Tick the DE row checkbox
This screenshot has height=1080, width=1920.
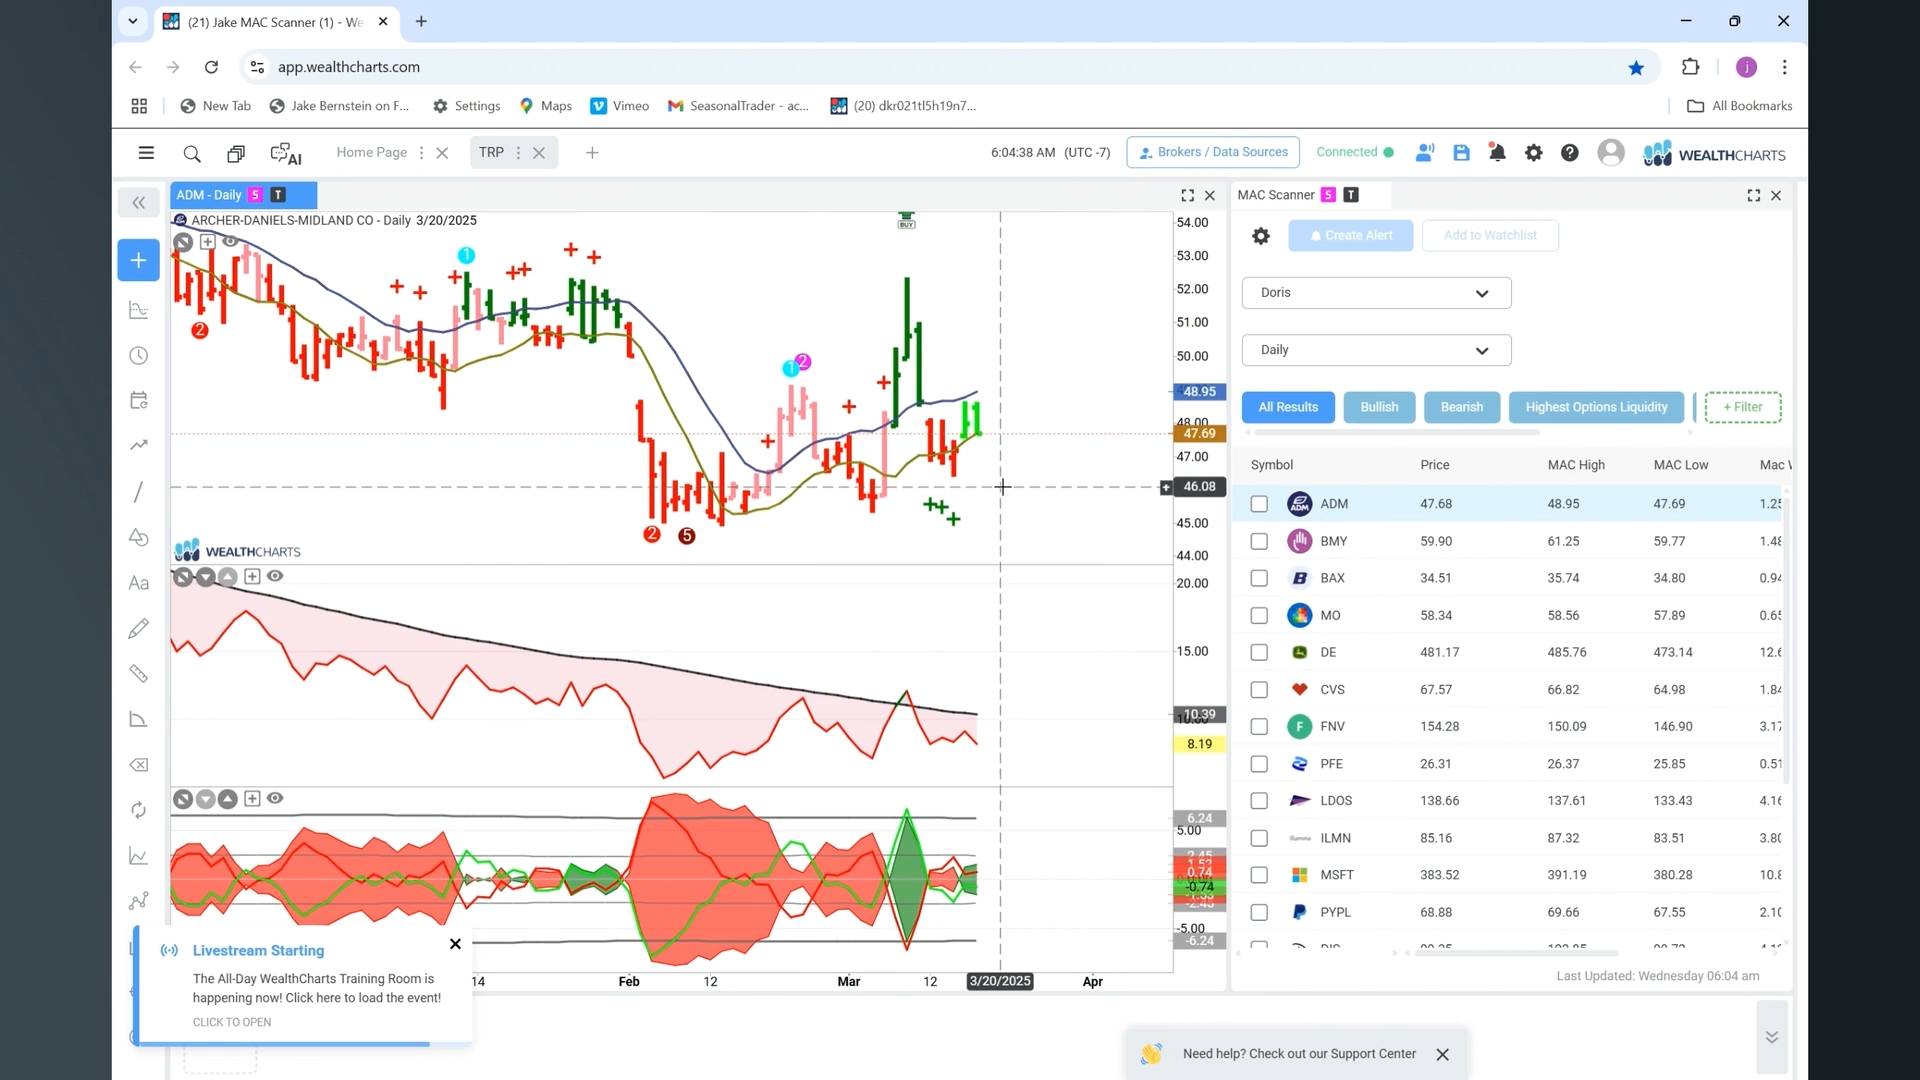coord(1259,653)
